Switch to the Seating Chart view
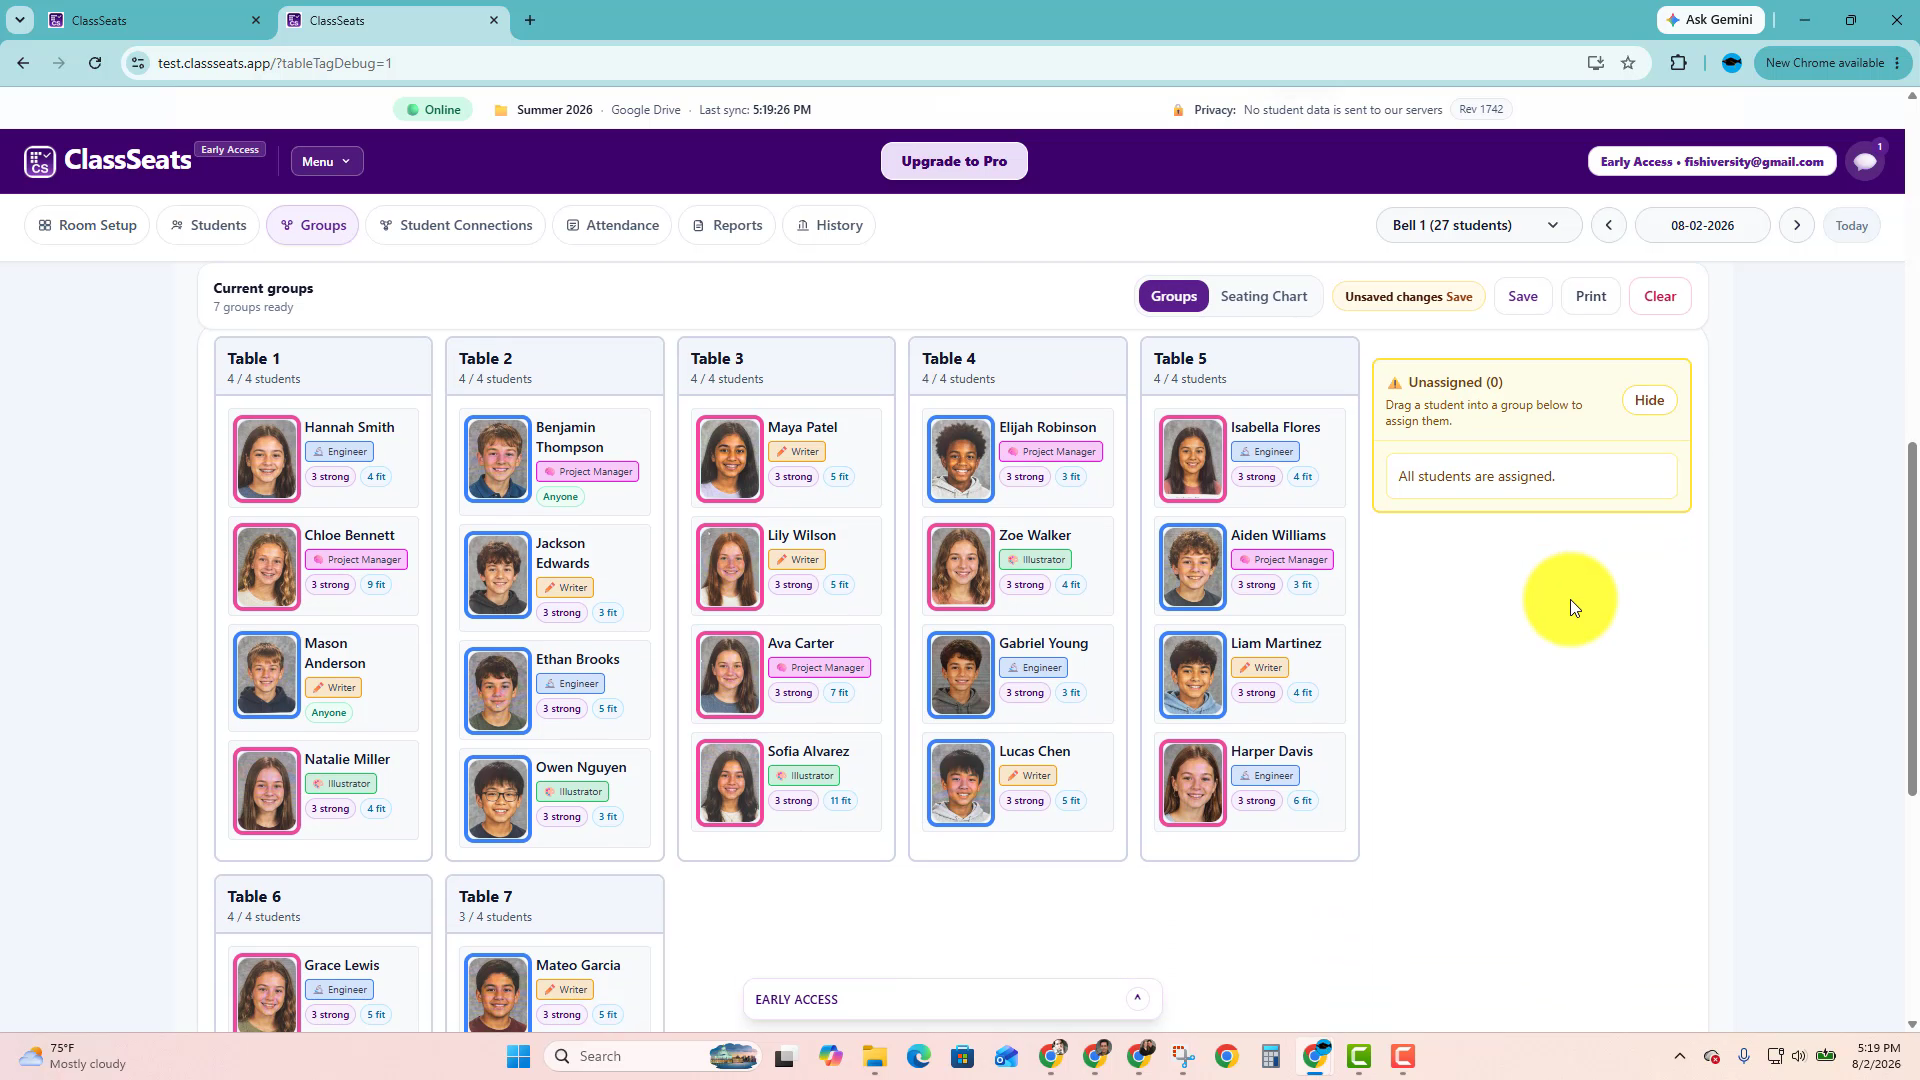The image size is (1920, 1080). [x=1264, y=296]
